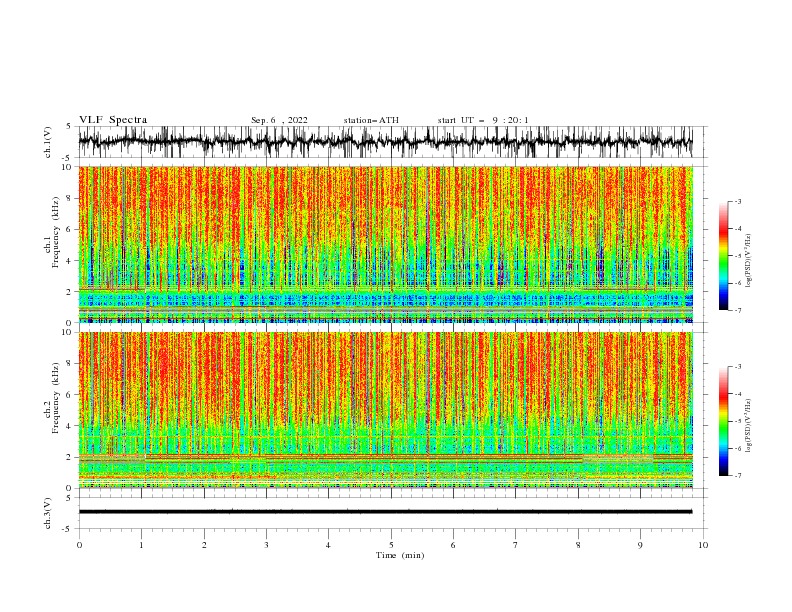Click the "-5" tick on ch.2 color bar
Screen dimensions: 792x612
(x=738, y=421)
